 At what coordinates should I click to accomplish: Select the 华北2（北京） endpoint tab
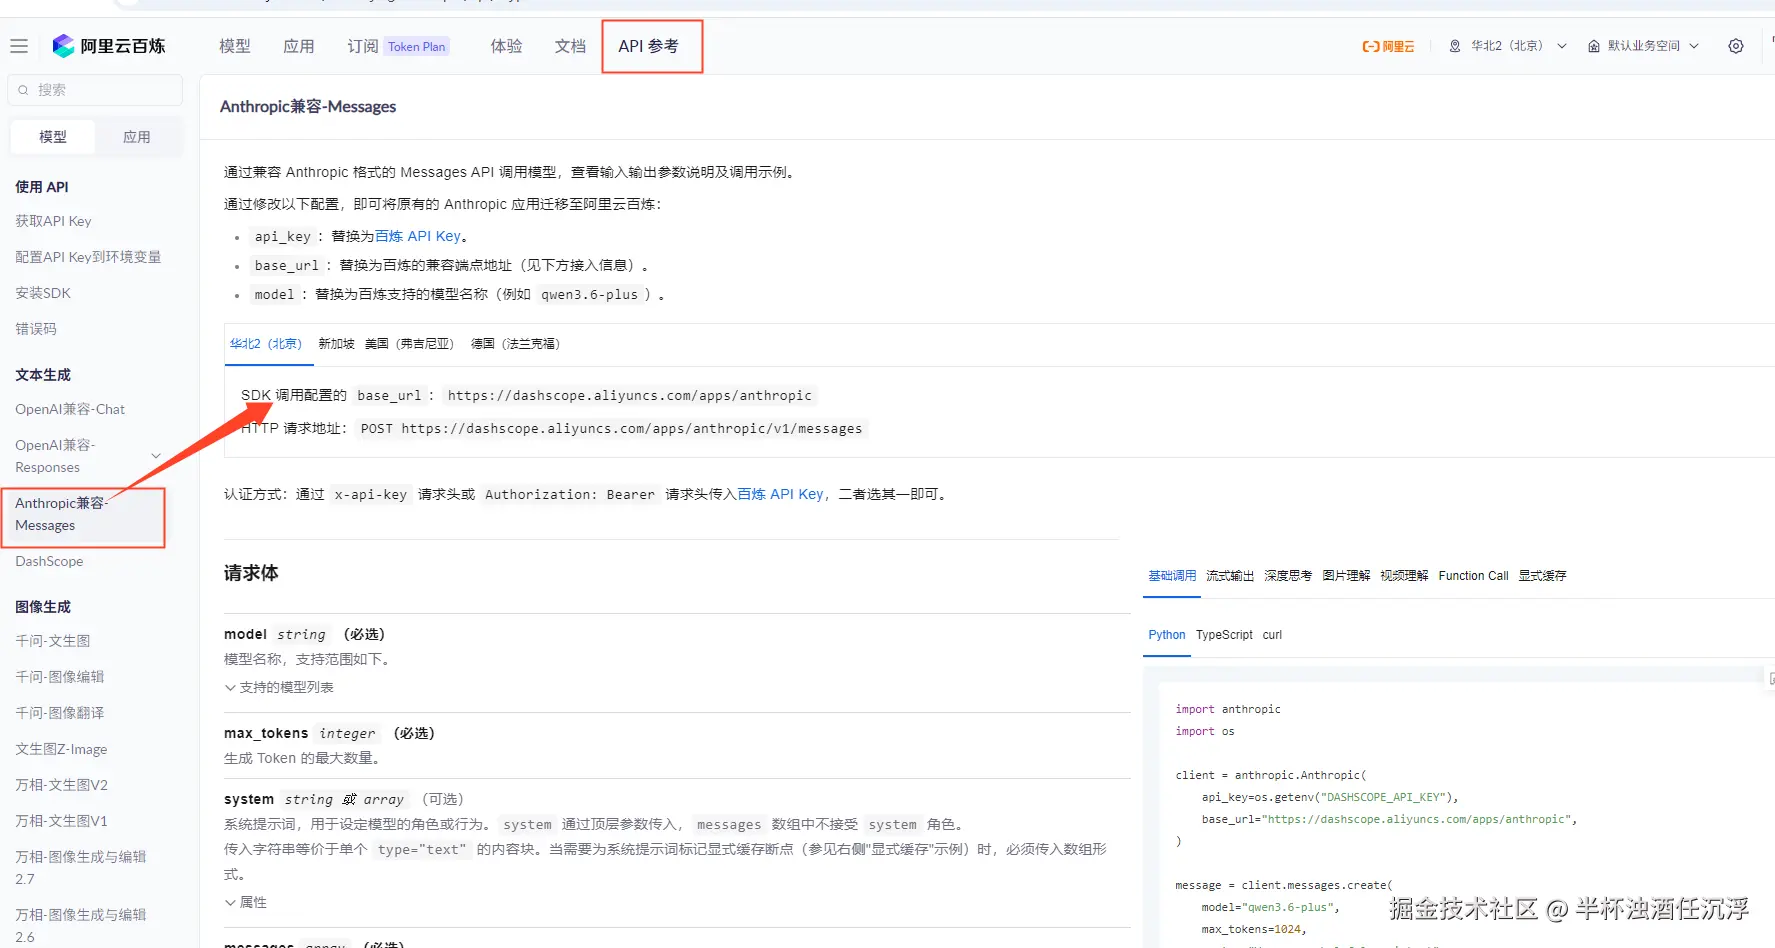click(266, 344)
